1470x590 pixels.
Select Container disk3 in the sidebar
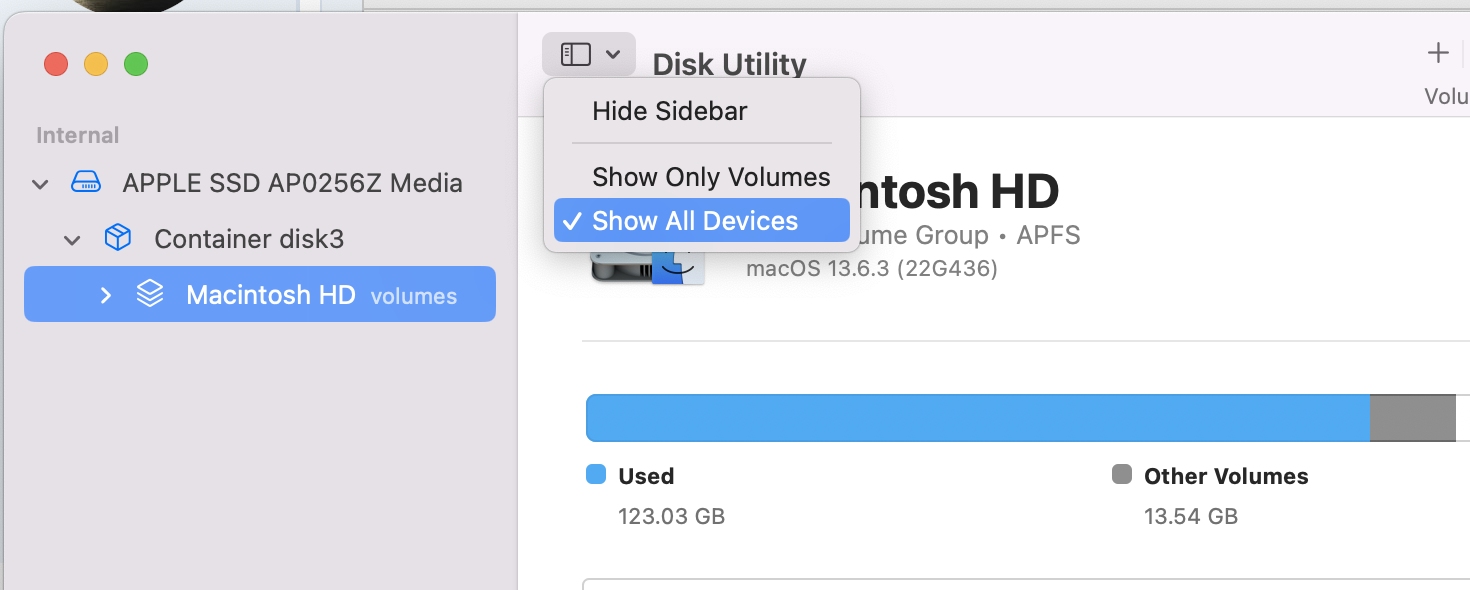pos(248,239)
